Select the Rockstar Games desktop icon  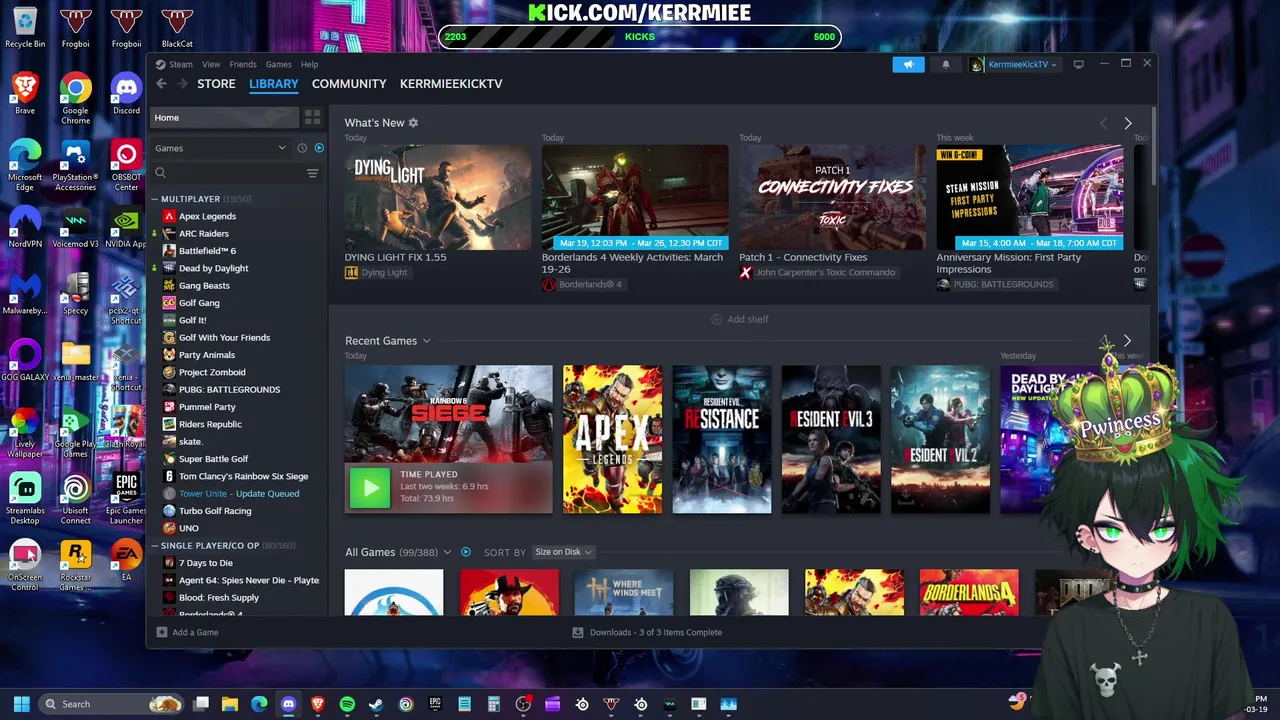75,566
